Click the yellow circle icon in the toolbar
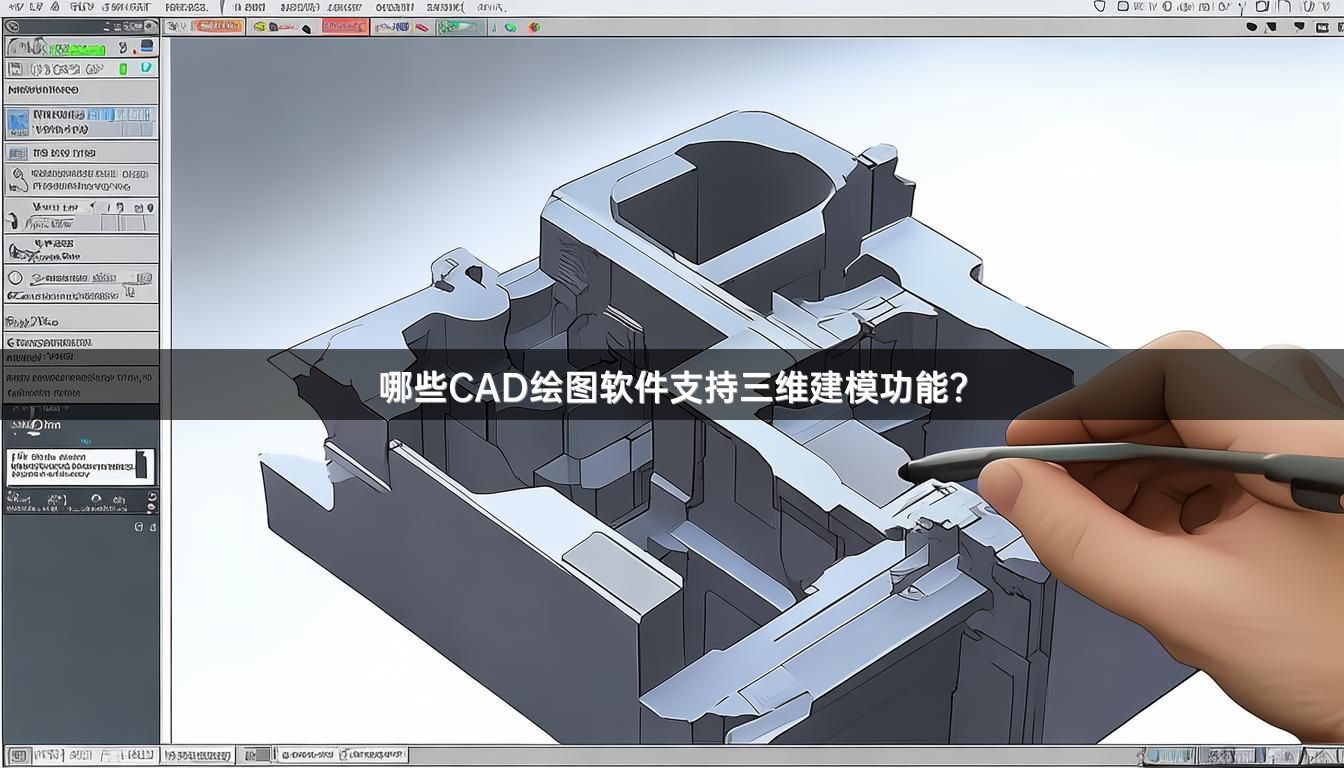 tap(259, 27)
